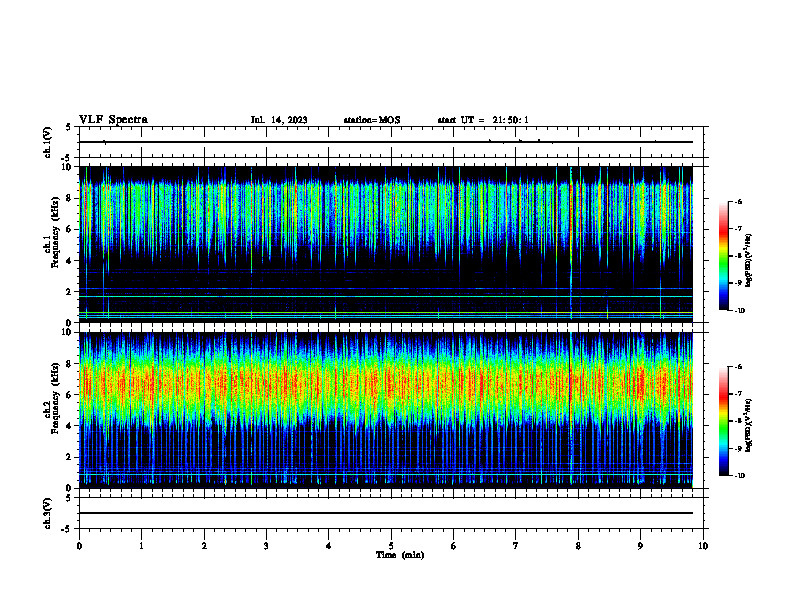792x612 pixels.
Task: Click the time axis tick label "9"
Action: (x=640, y=546)
